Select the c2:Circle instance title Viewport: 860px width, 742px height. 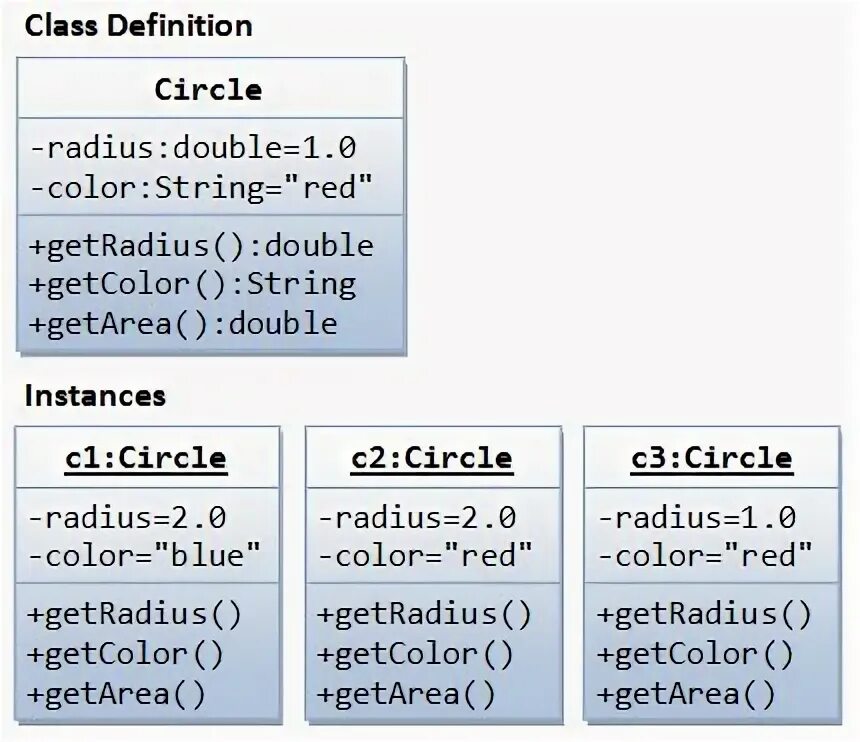pyautogui.click(x=432, y=458)
